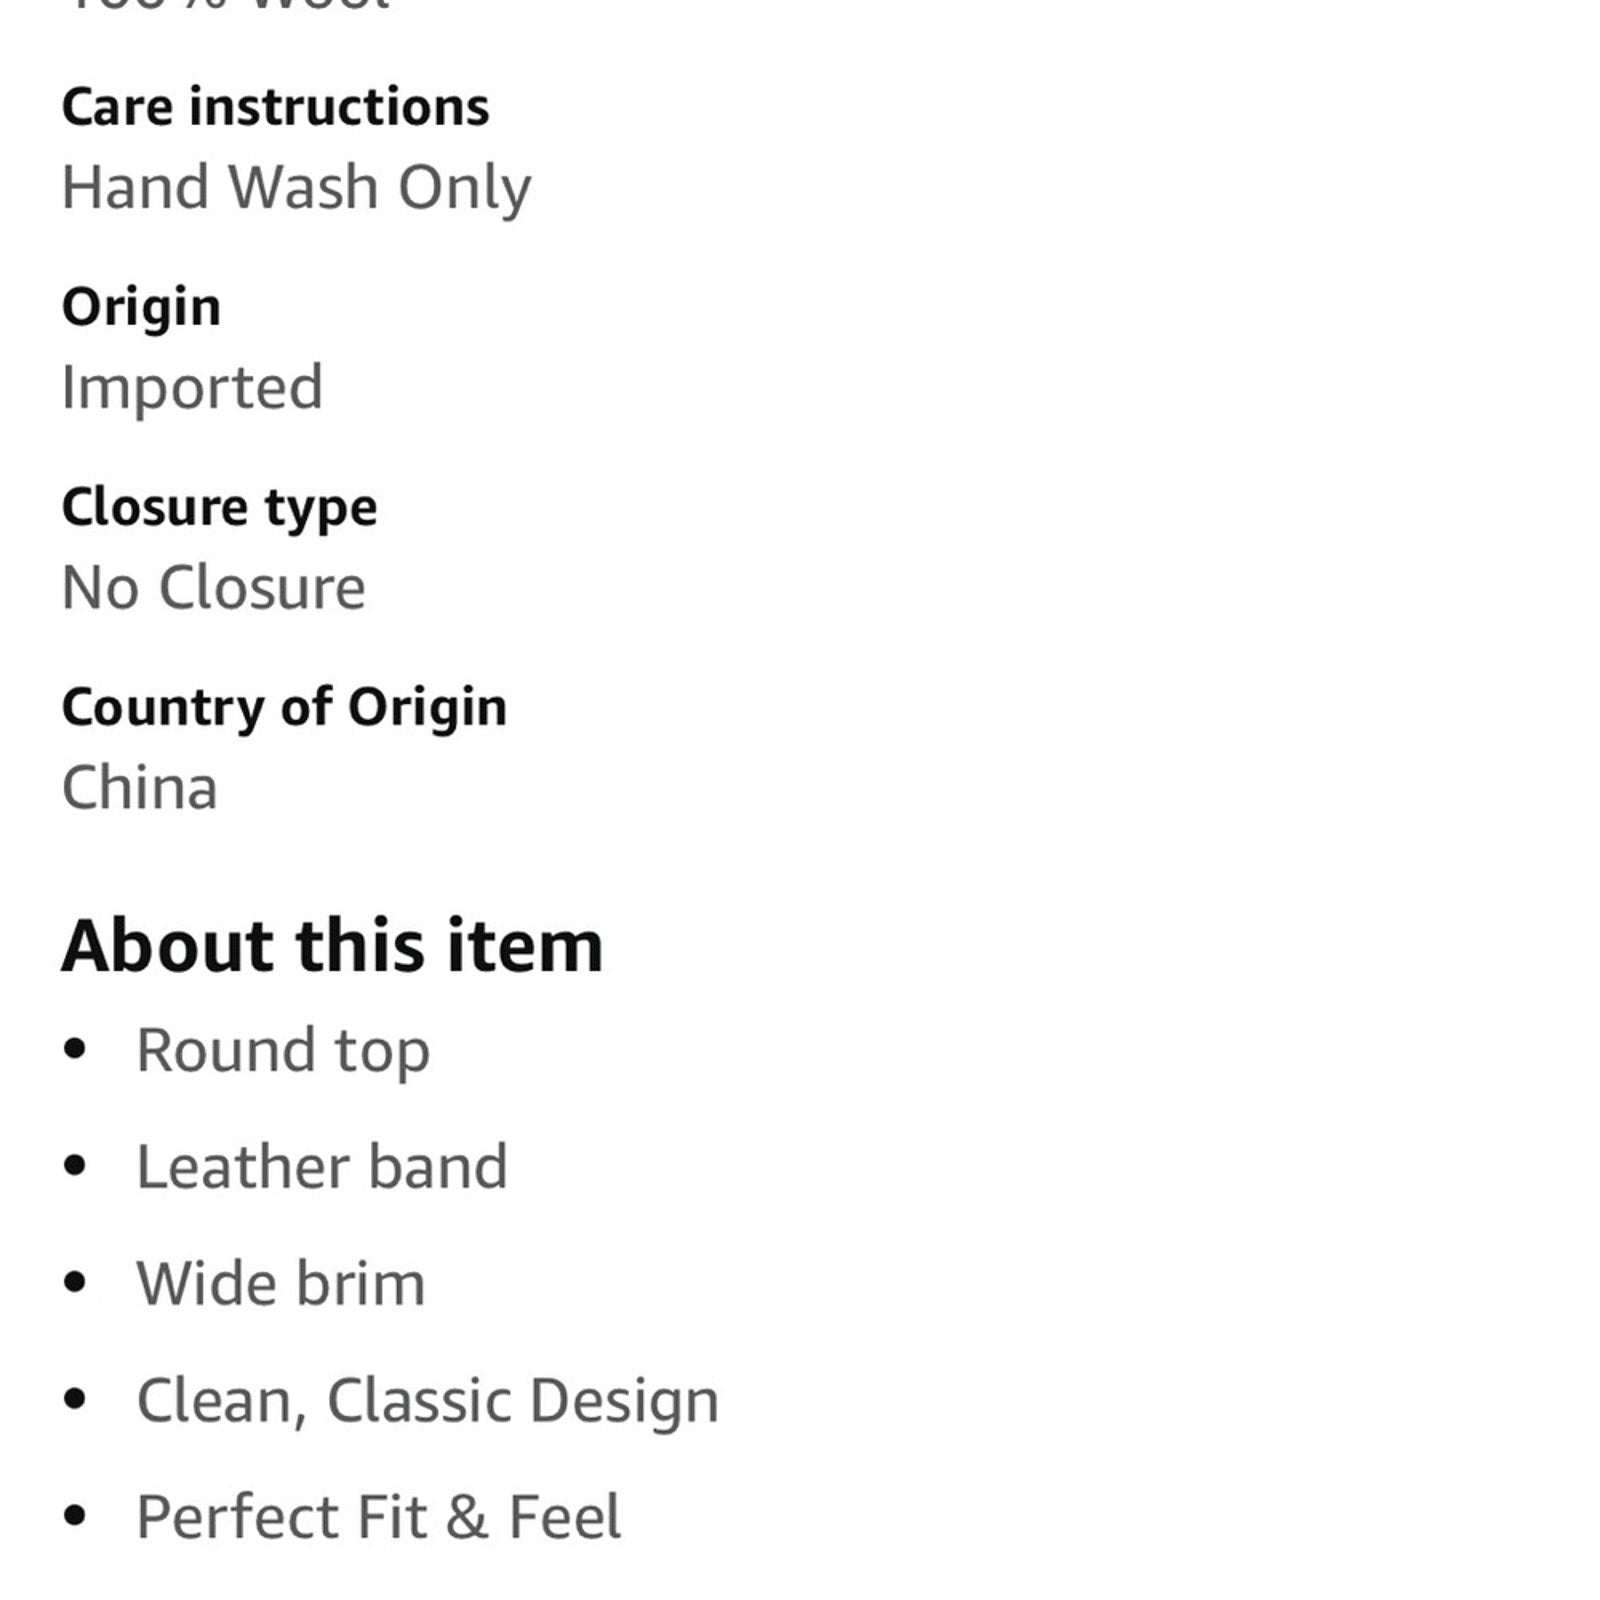The image size is (1600, 1600).
Task: Click the cut-off wool material text at top
Action: [x=226, y=5]
